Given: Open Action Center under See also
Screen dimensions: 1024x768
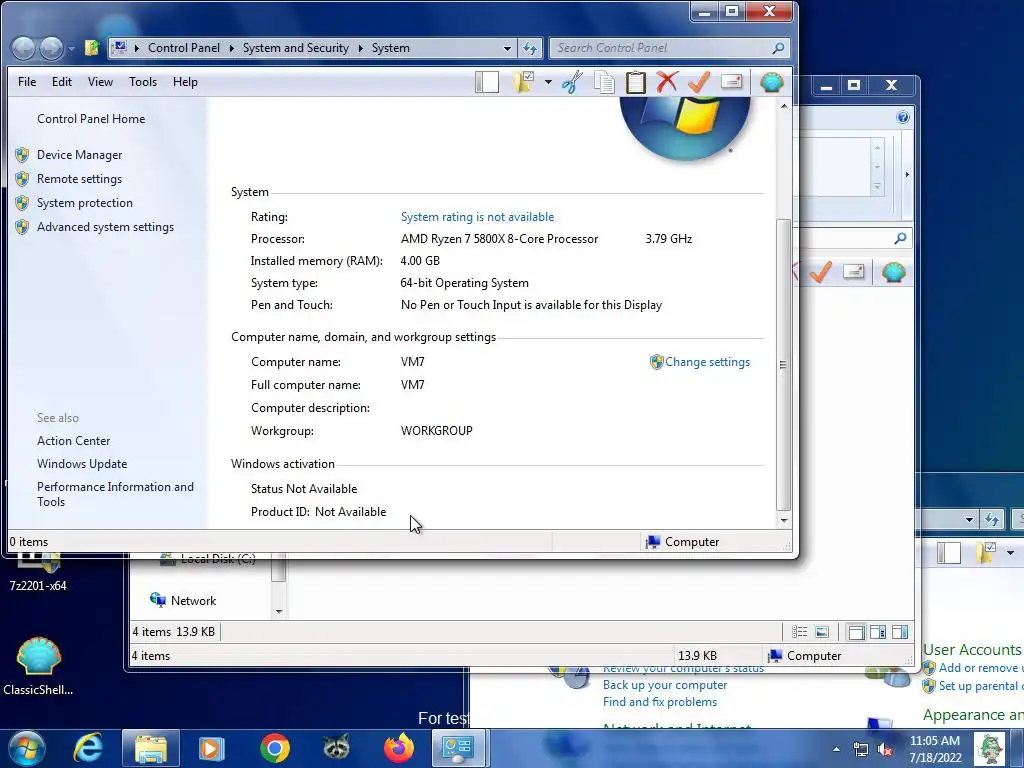Looking at the screenshot, I should pos(73,441).
